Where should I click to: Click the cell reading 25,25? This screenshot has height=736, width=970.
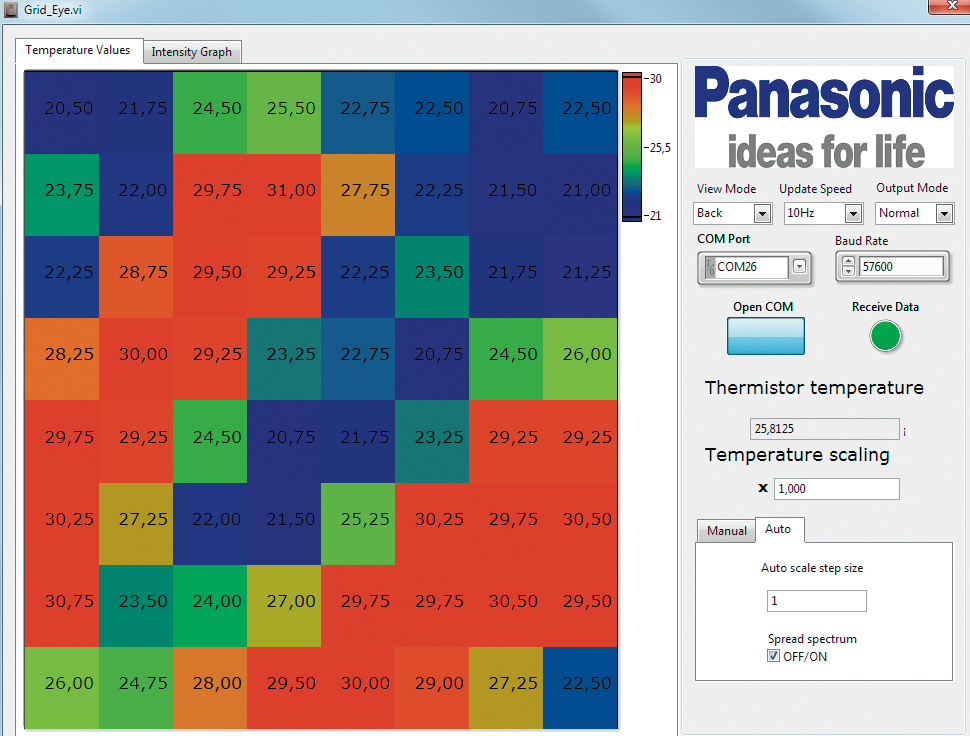tap(358, 524)
